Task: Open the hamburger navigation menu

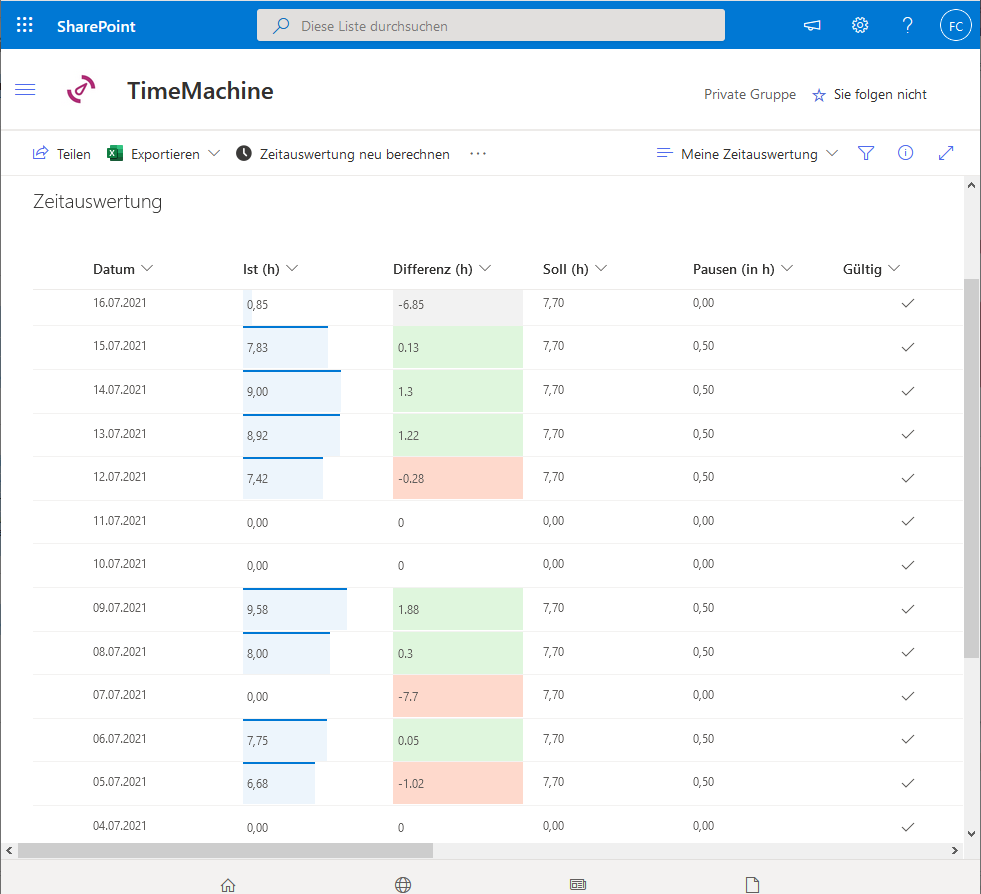Action: [26, 90]
